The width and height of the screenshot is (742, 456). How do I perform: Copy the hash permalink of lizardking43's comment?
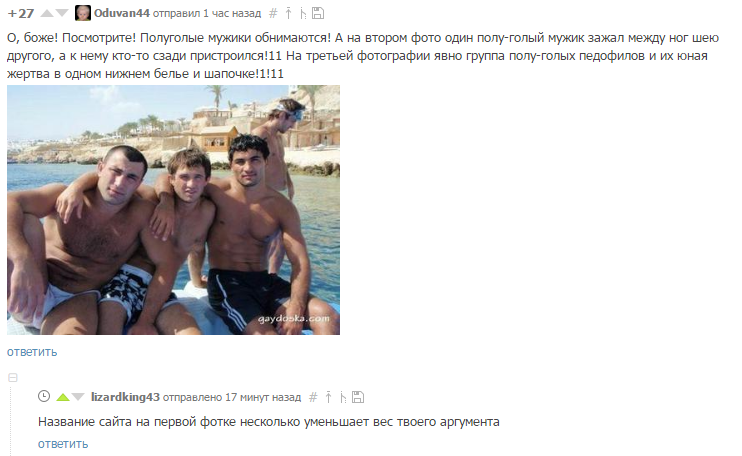click(313, 397)
